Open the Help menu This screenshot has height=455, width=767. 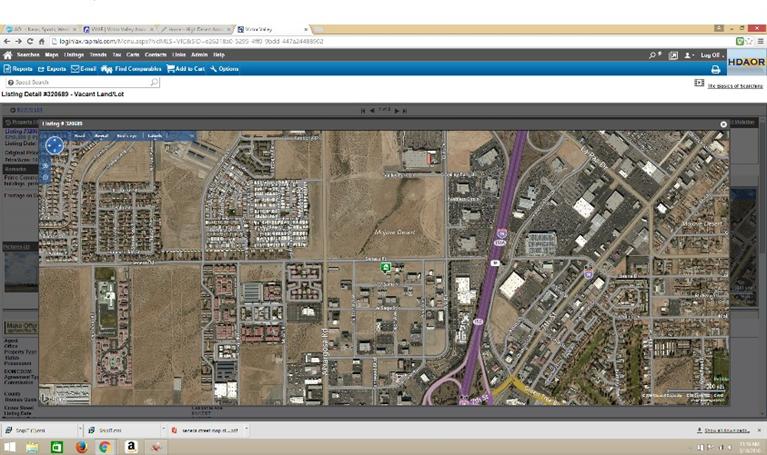(219, 55)
